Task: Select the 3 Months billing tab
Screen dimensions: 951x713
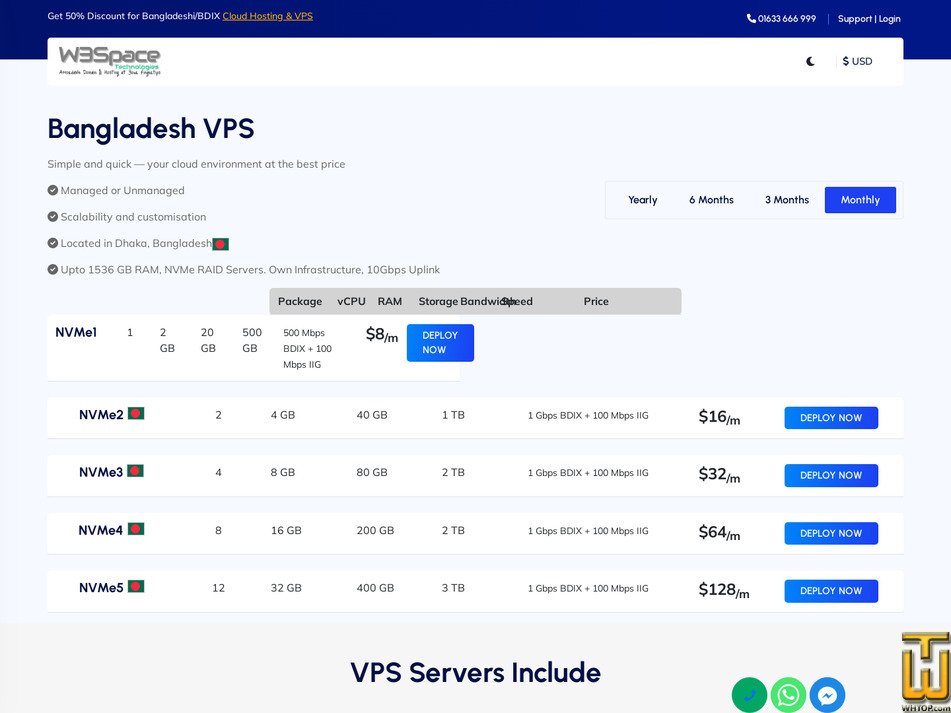Action: tap(787, 200)
